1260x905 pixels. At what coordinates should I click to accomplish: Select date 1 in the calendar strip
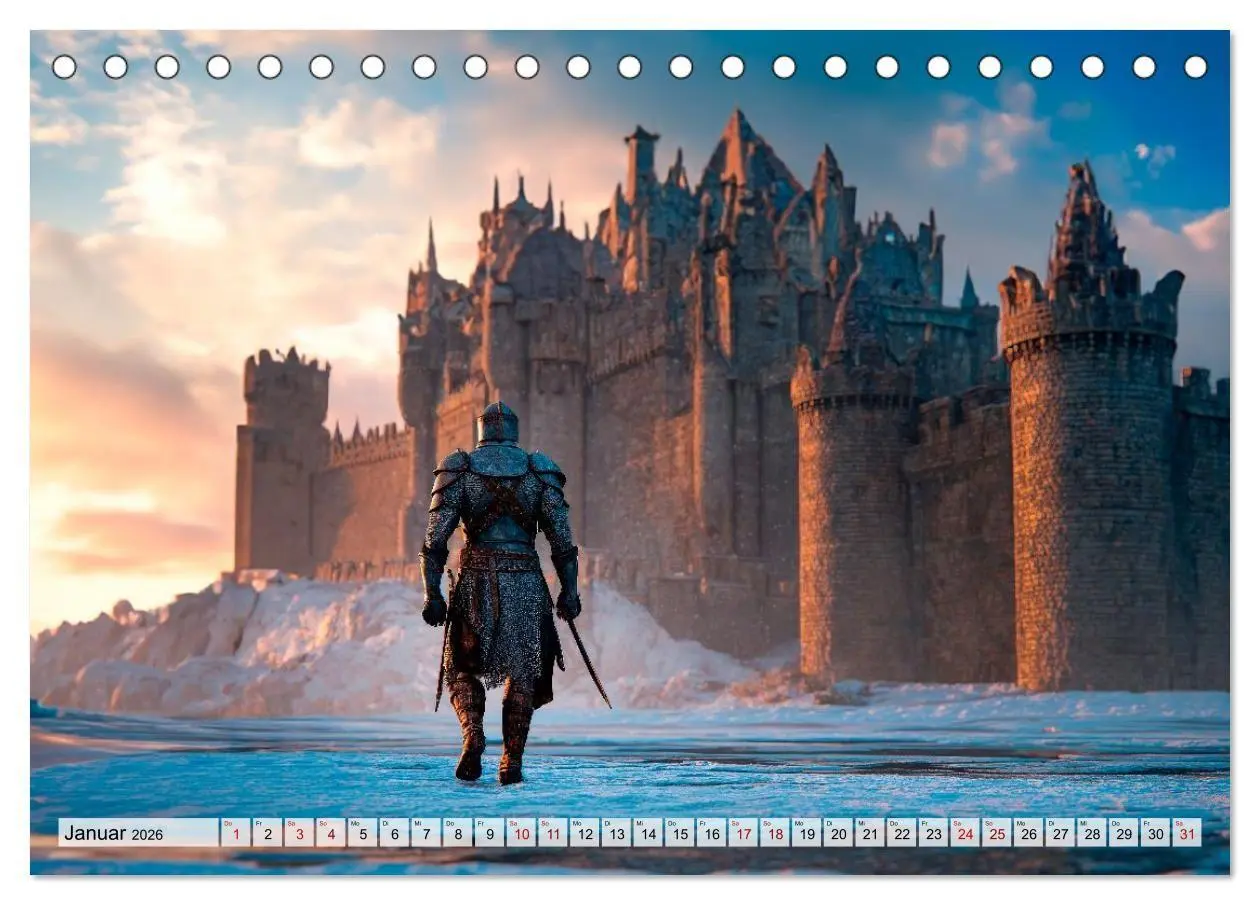[x=235, y=833]
